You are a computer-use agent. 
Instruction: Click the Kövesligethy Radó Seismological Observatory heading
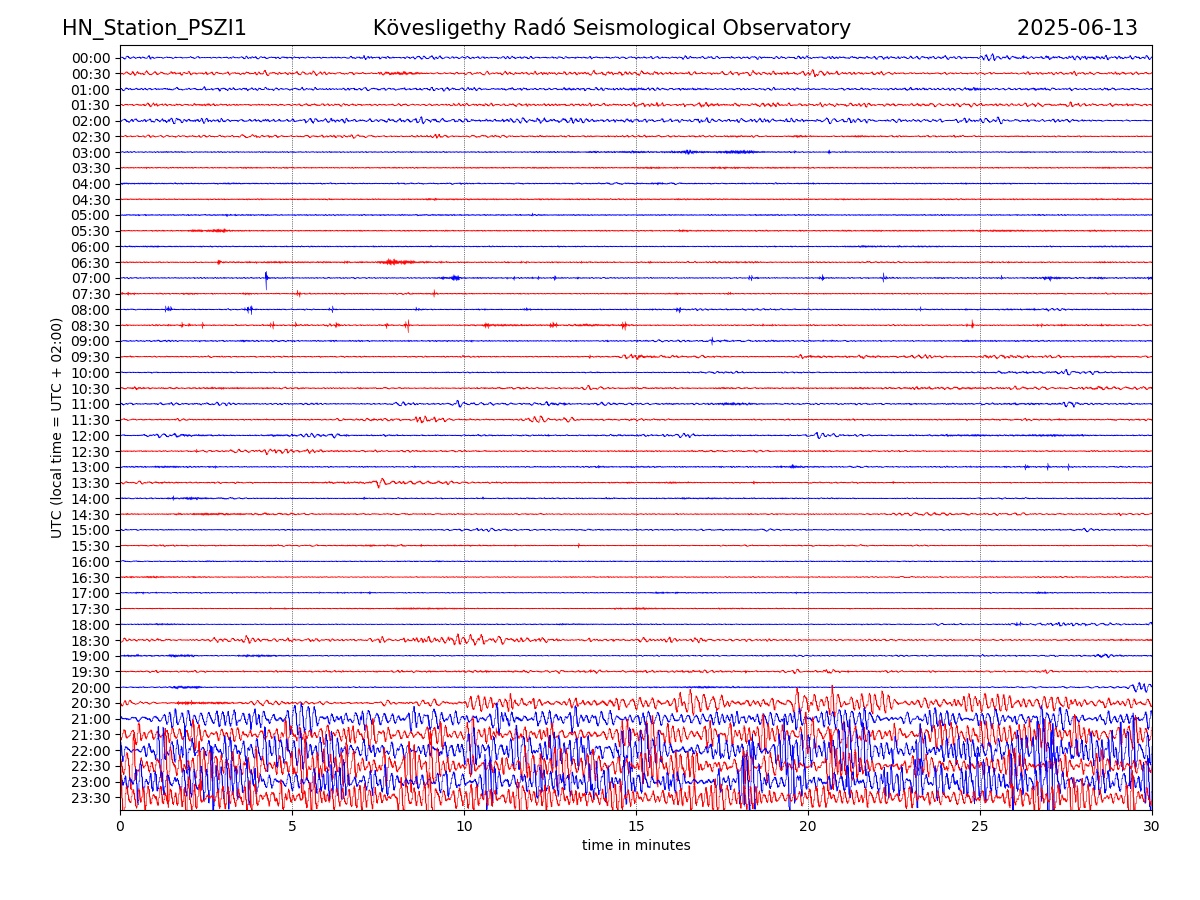[x=611, y=28]
